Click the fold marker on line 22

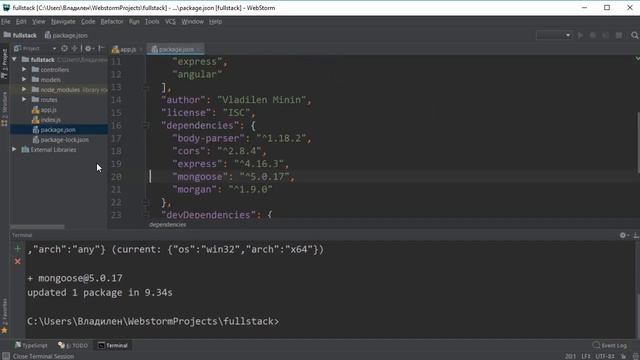tap(146, 202)
